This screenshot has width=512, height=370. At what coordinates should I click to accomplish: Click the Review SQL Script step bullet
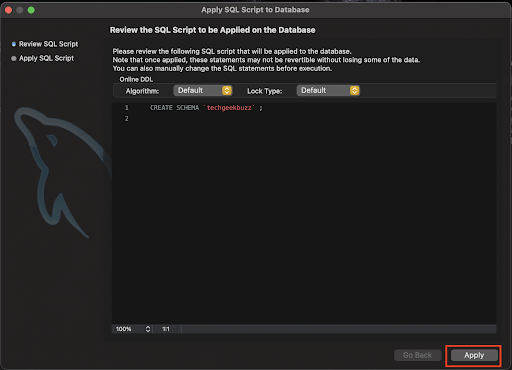[14, 44]
